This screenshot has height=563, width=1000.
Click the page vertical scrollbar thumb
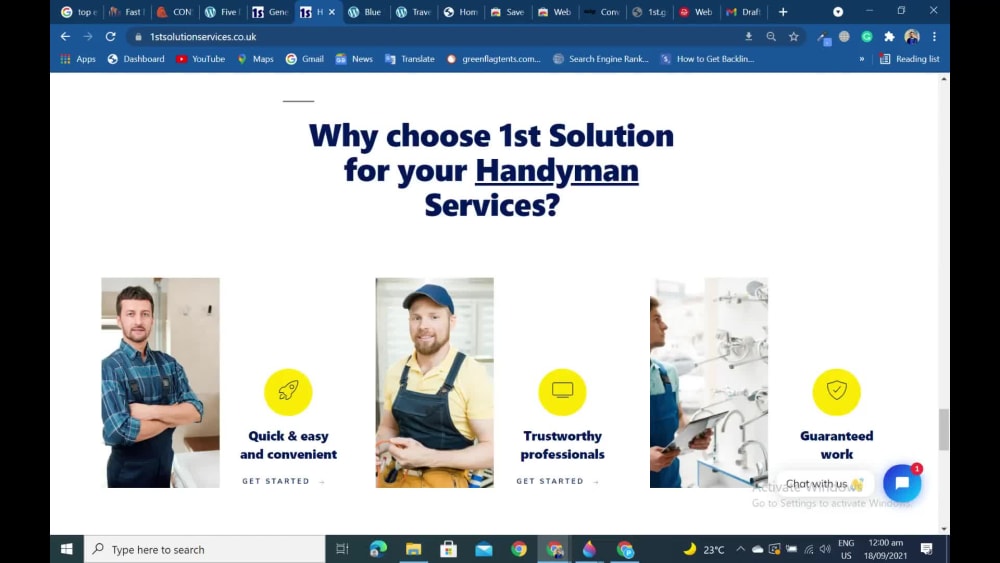pyautogui.click(x=943, y=429)
